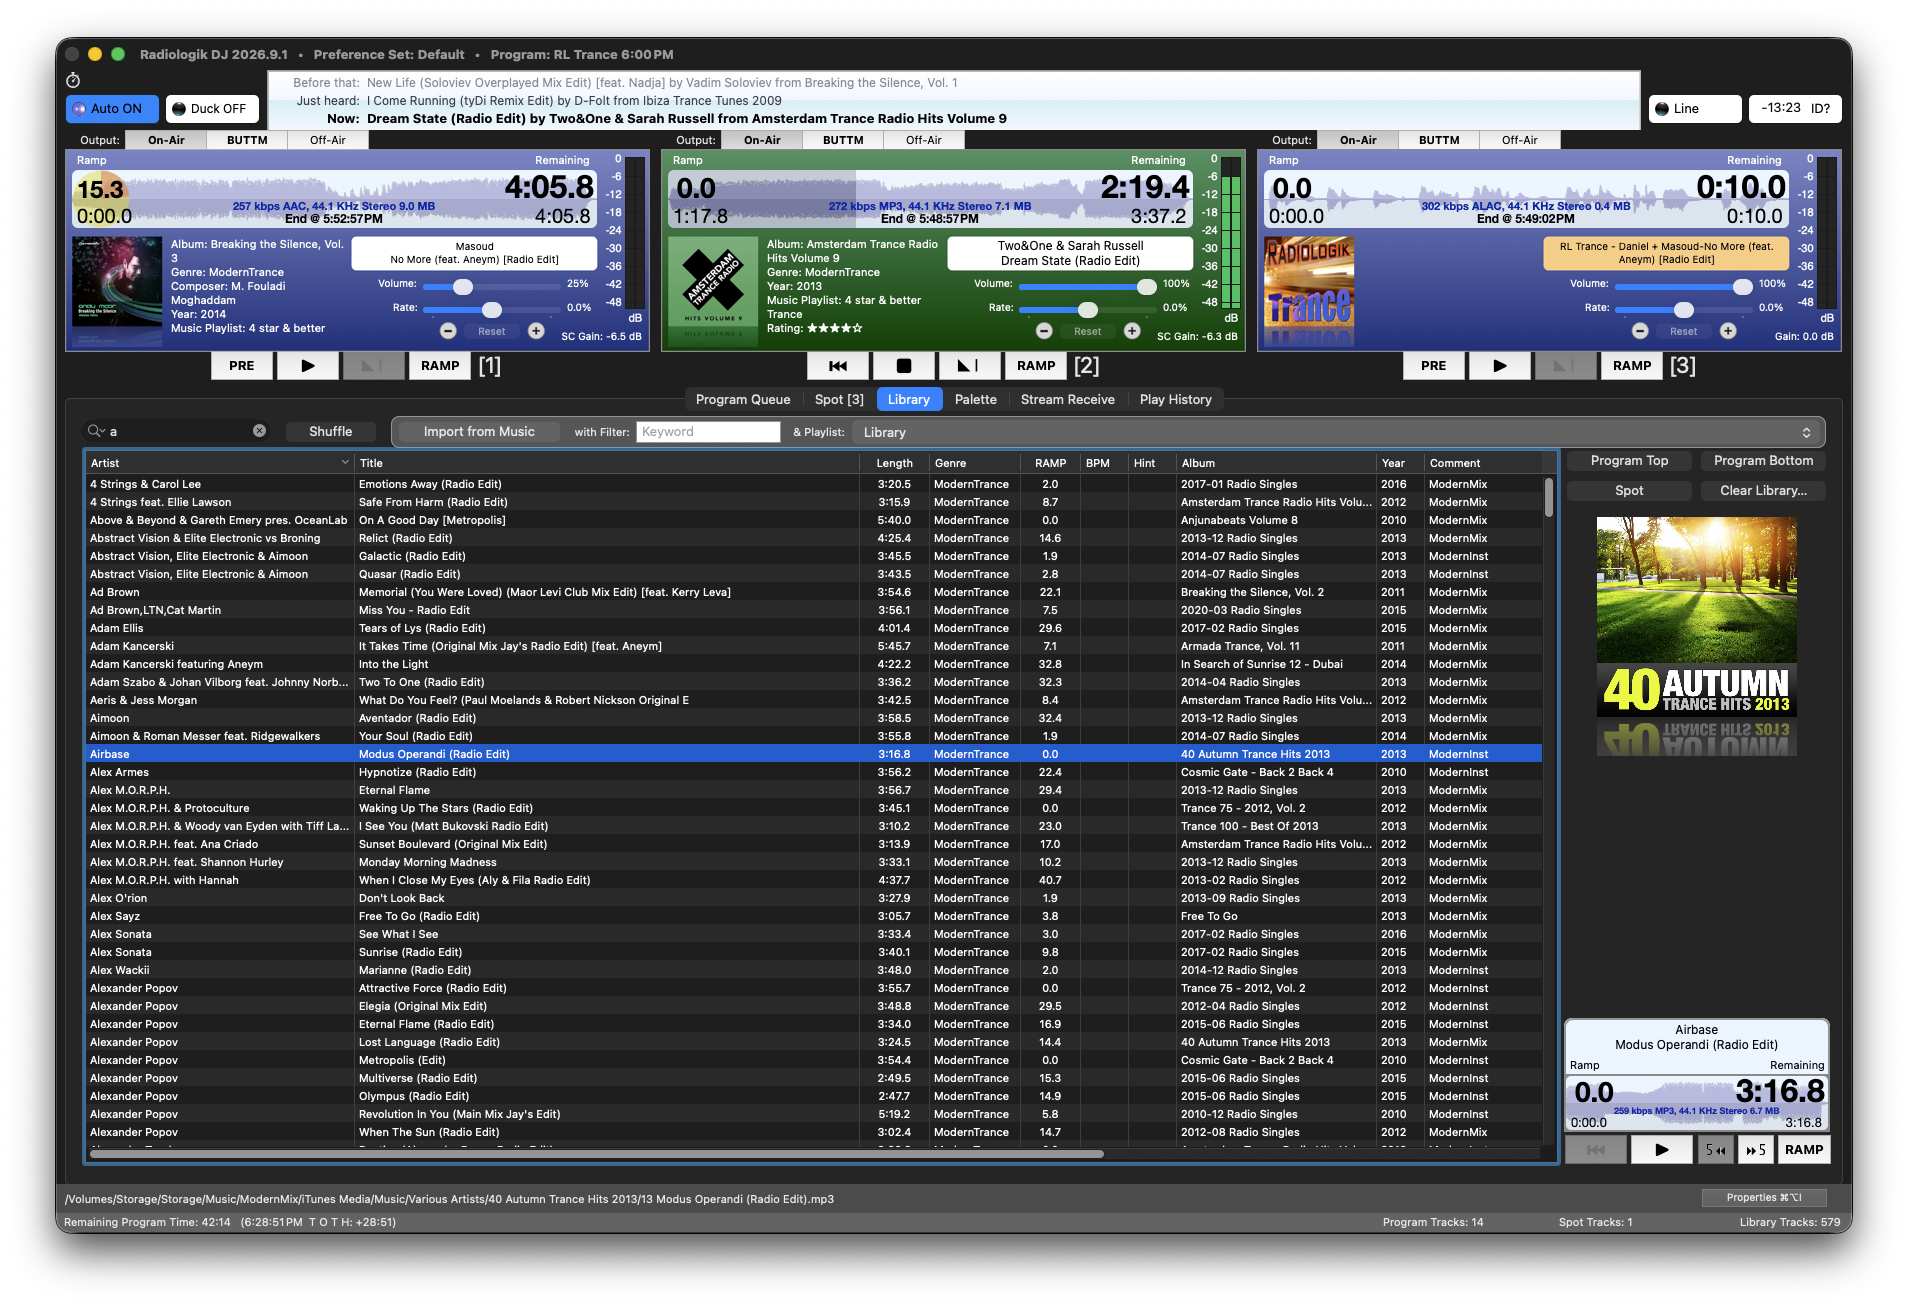
Task: Set deck 3 output to Off-Air
Action: pyautogui.click(x=1519, y=140)
